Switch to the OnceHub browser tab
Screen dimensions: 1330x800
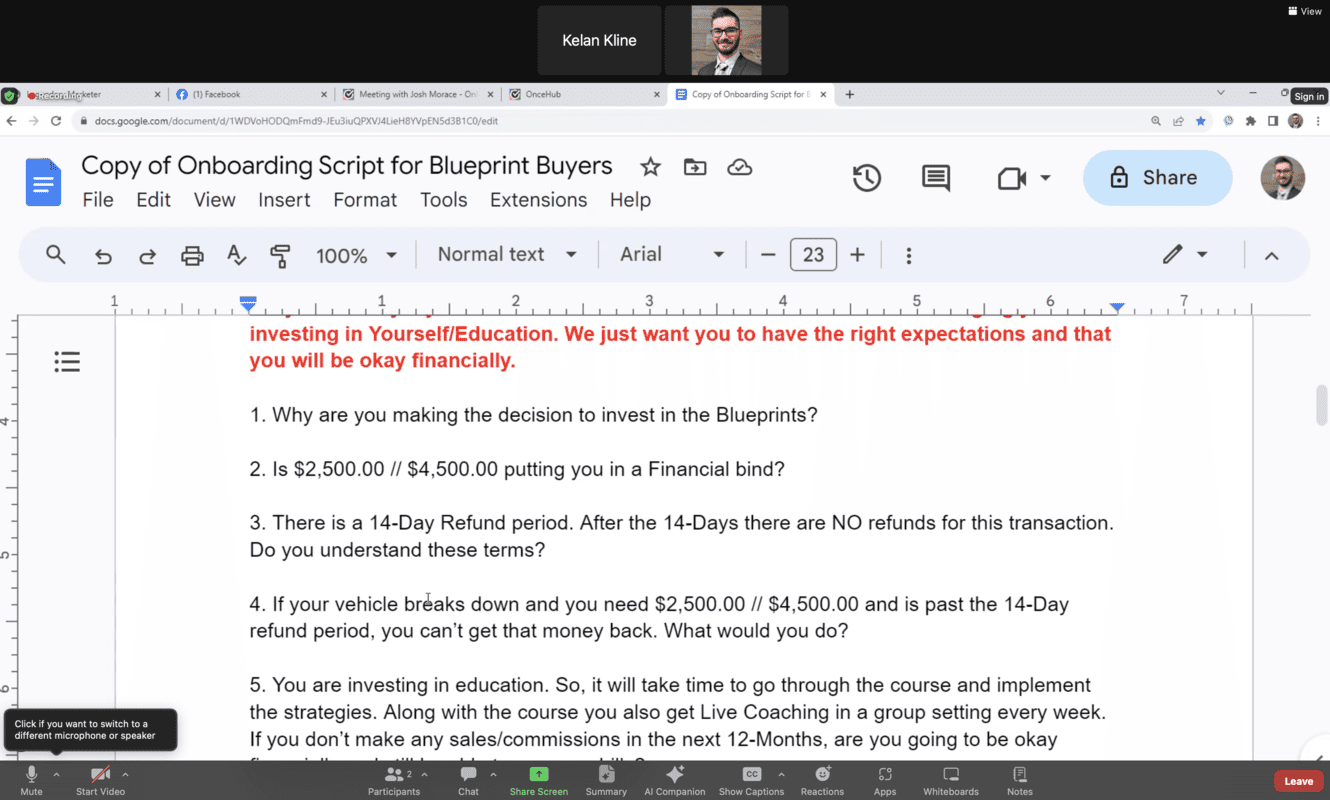[584, 95]
